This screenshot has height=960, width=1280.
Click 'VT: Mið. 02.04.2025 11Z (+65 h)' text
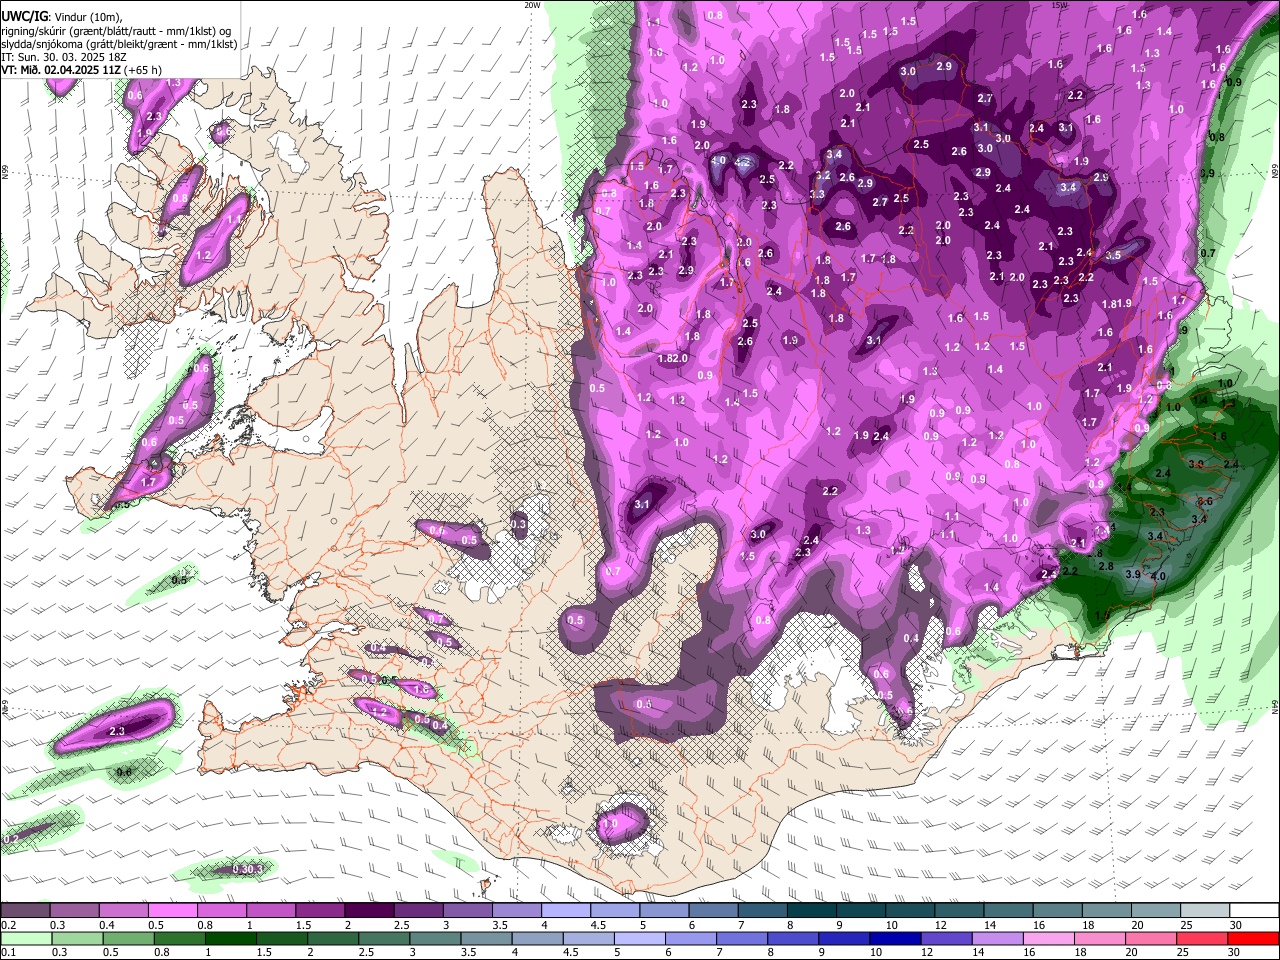click(x=82, y=70)
